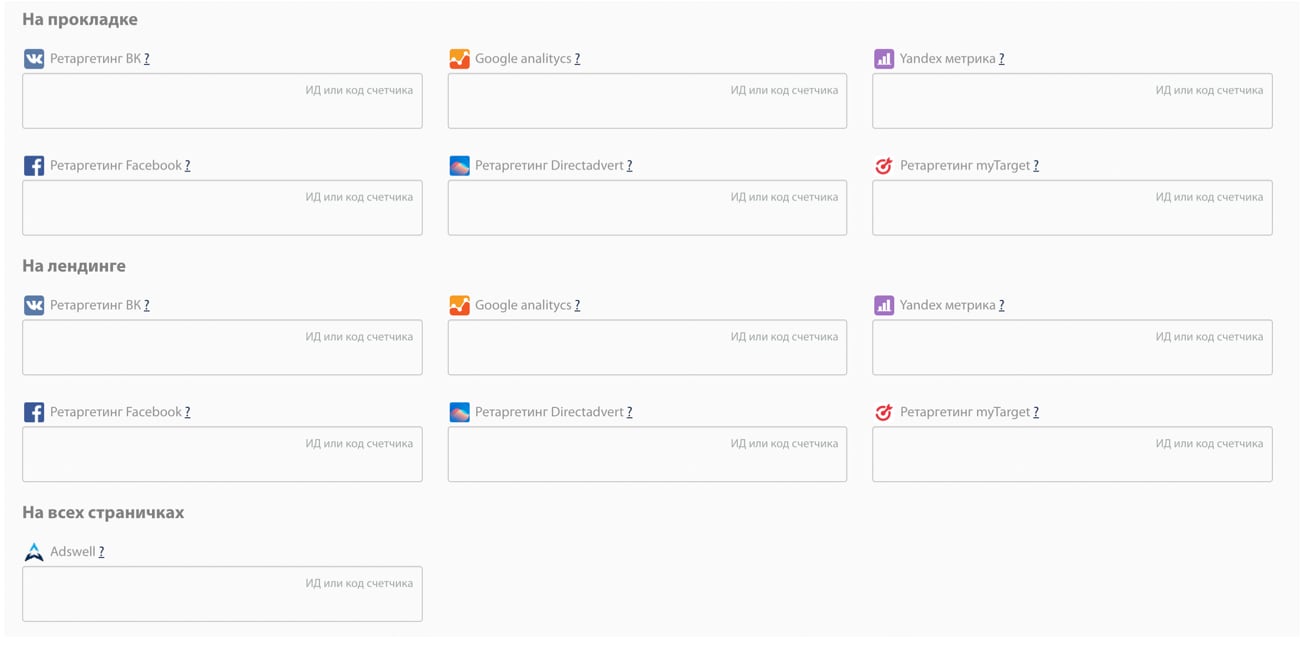Screen dimensions: 1301x651
Task: Open help "?" next to Adswell
Action: point(101,552)
